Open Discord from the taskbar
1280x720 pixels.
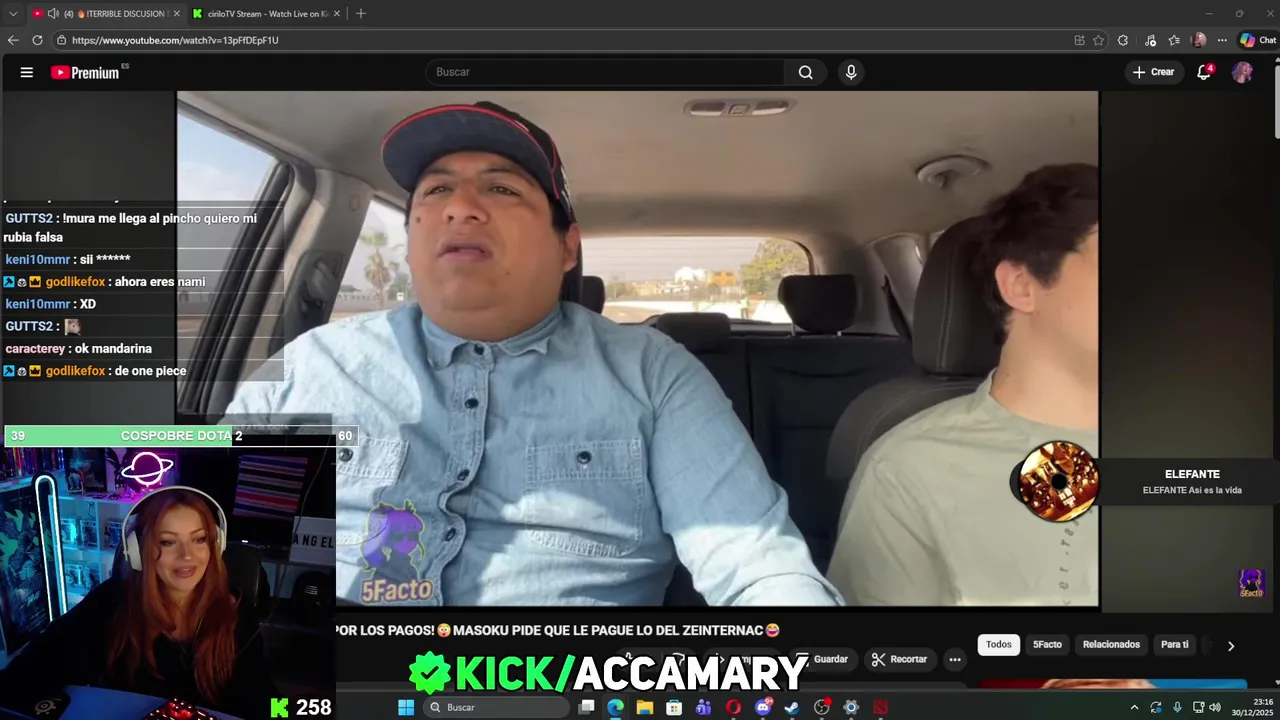(x=763, y=707)
